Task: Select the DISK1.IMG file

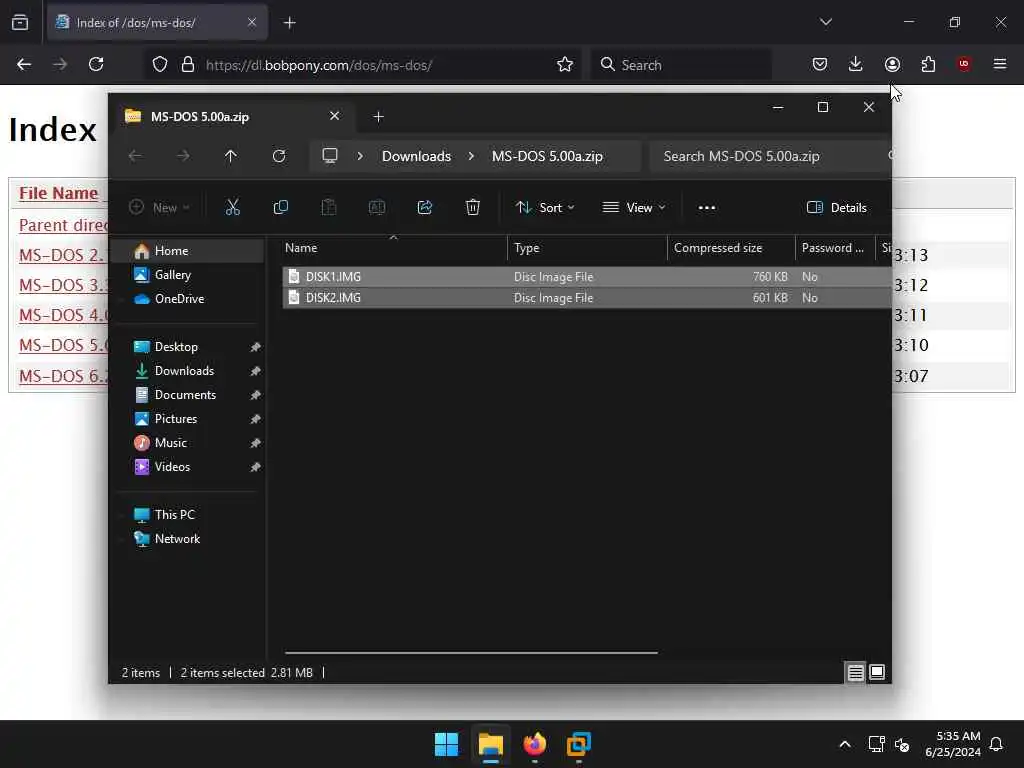Action: click(x=586, y=277)
